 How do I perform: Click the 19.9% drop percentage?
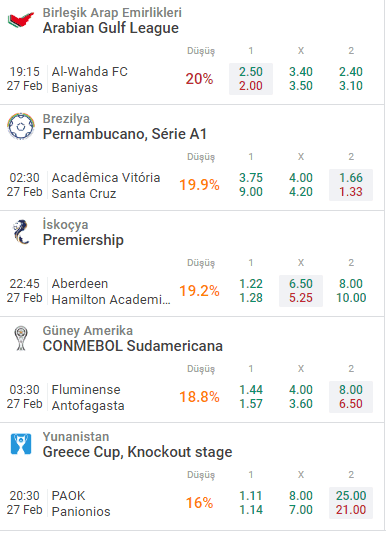pyautogui.click(x=199, y=185)
